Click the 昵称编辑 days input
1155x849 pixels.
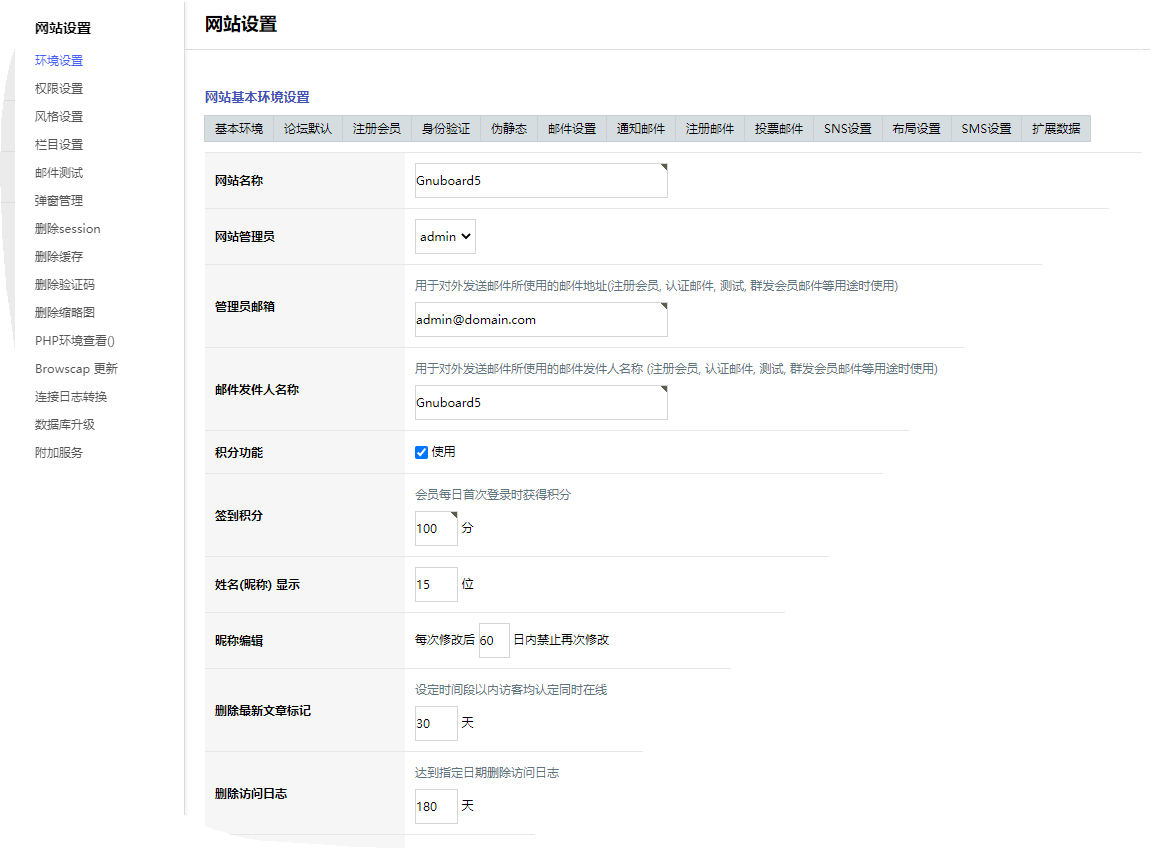point(494,640)
